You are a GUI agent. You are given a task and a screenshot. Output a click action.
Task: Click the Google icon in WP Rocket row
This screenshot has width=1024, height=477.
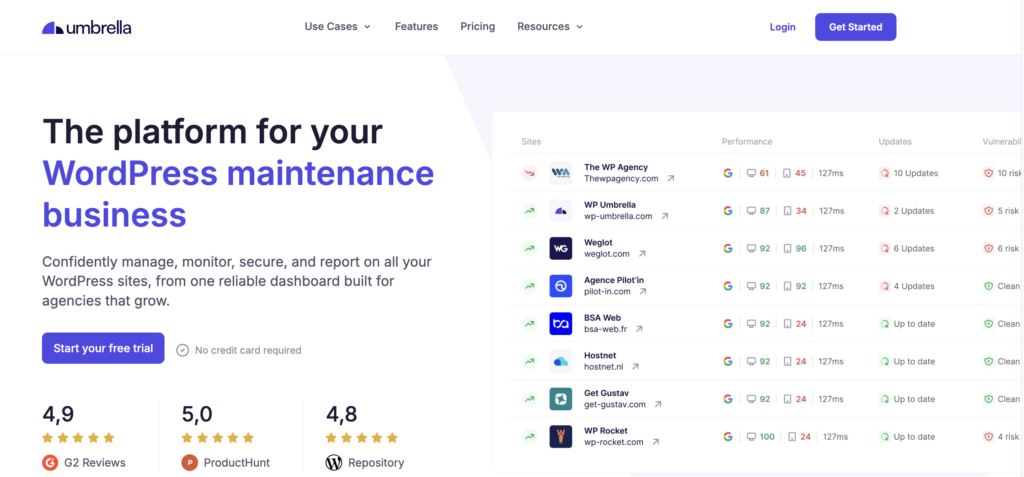point(728,436)
